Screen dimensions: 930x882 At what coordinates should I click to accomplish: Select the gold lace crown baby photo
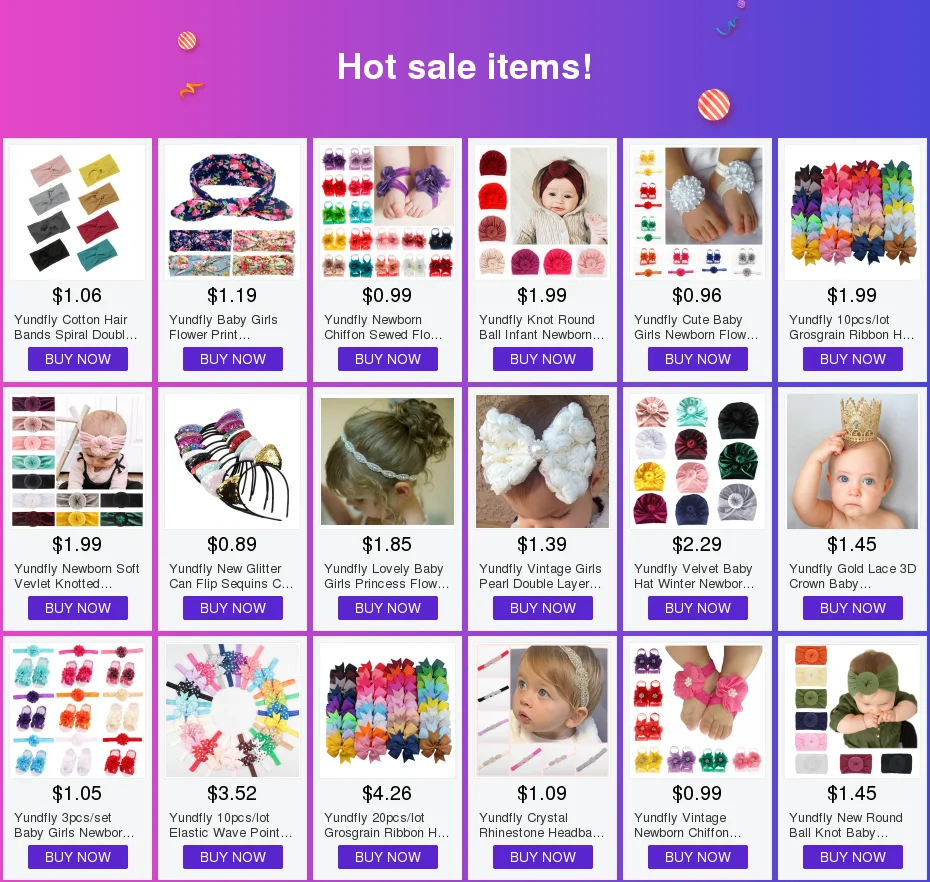[x=852, y=461]
